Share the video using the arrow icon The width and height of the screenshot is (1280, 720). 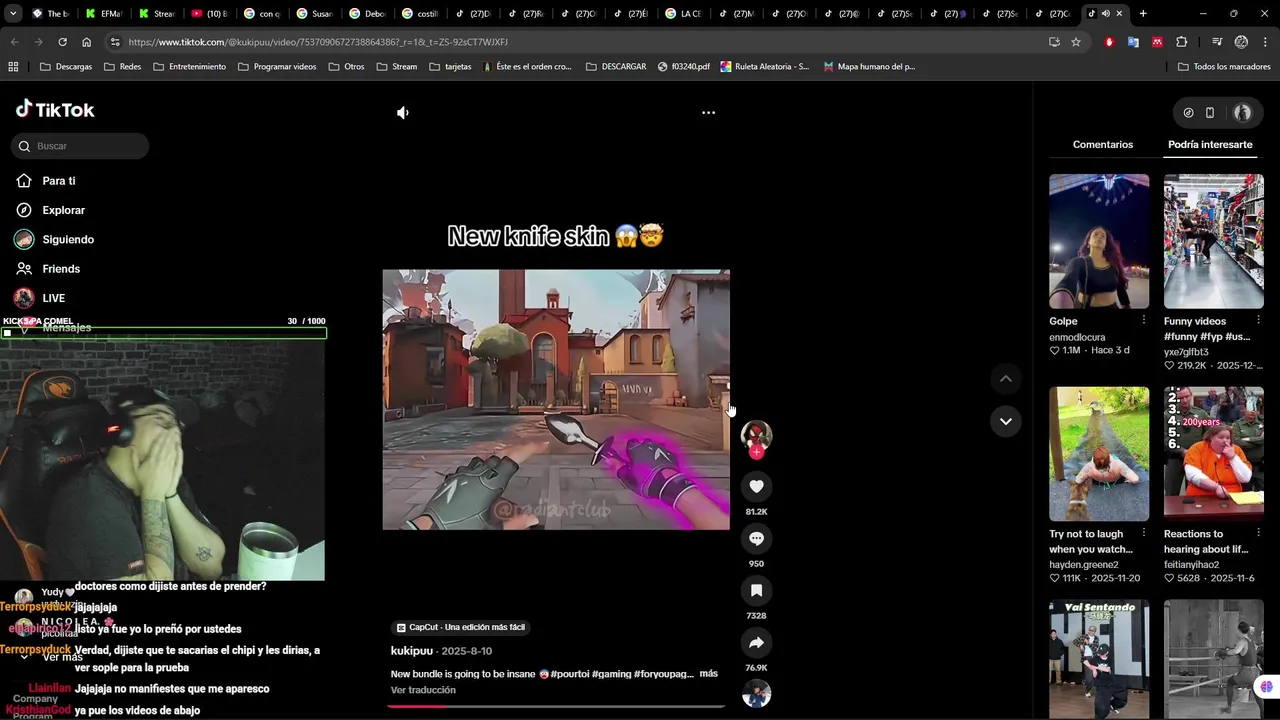point(756,642)
